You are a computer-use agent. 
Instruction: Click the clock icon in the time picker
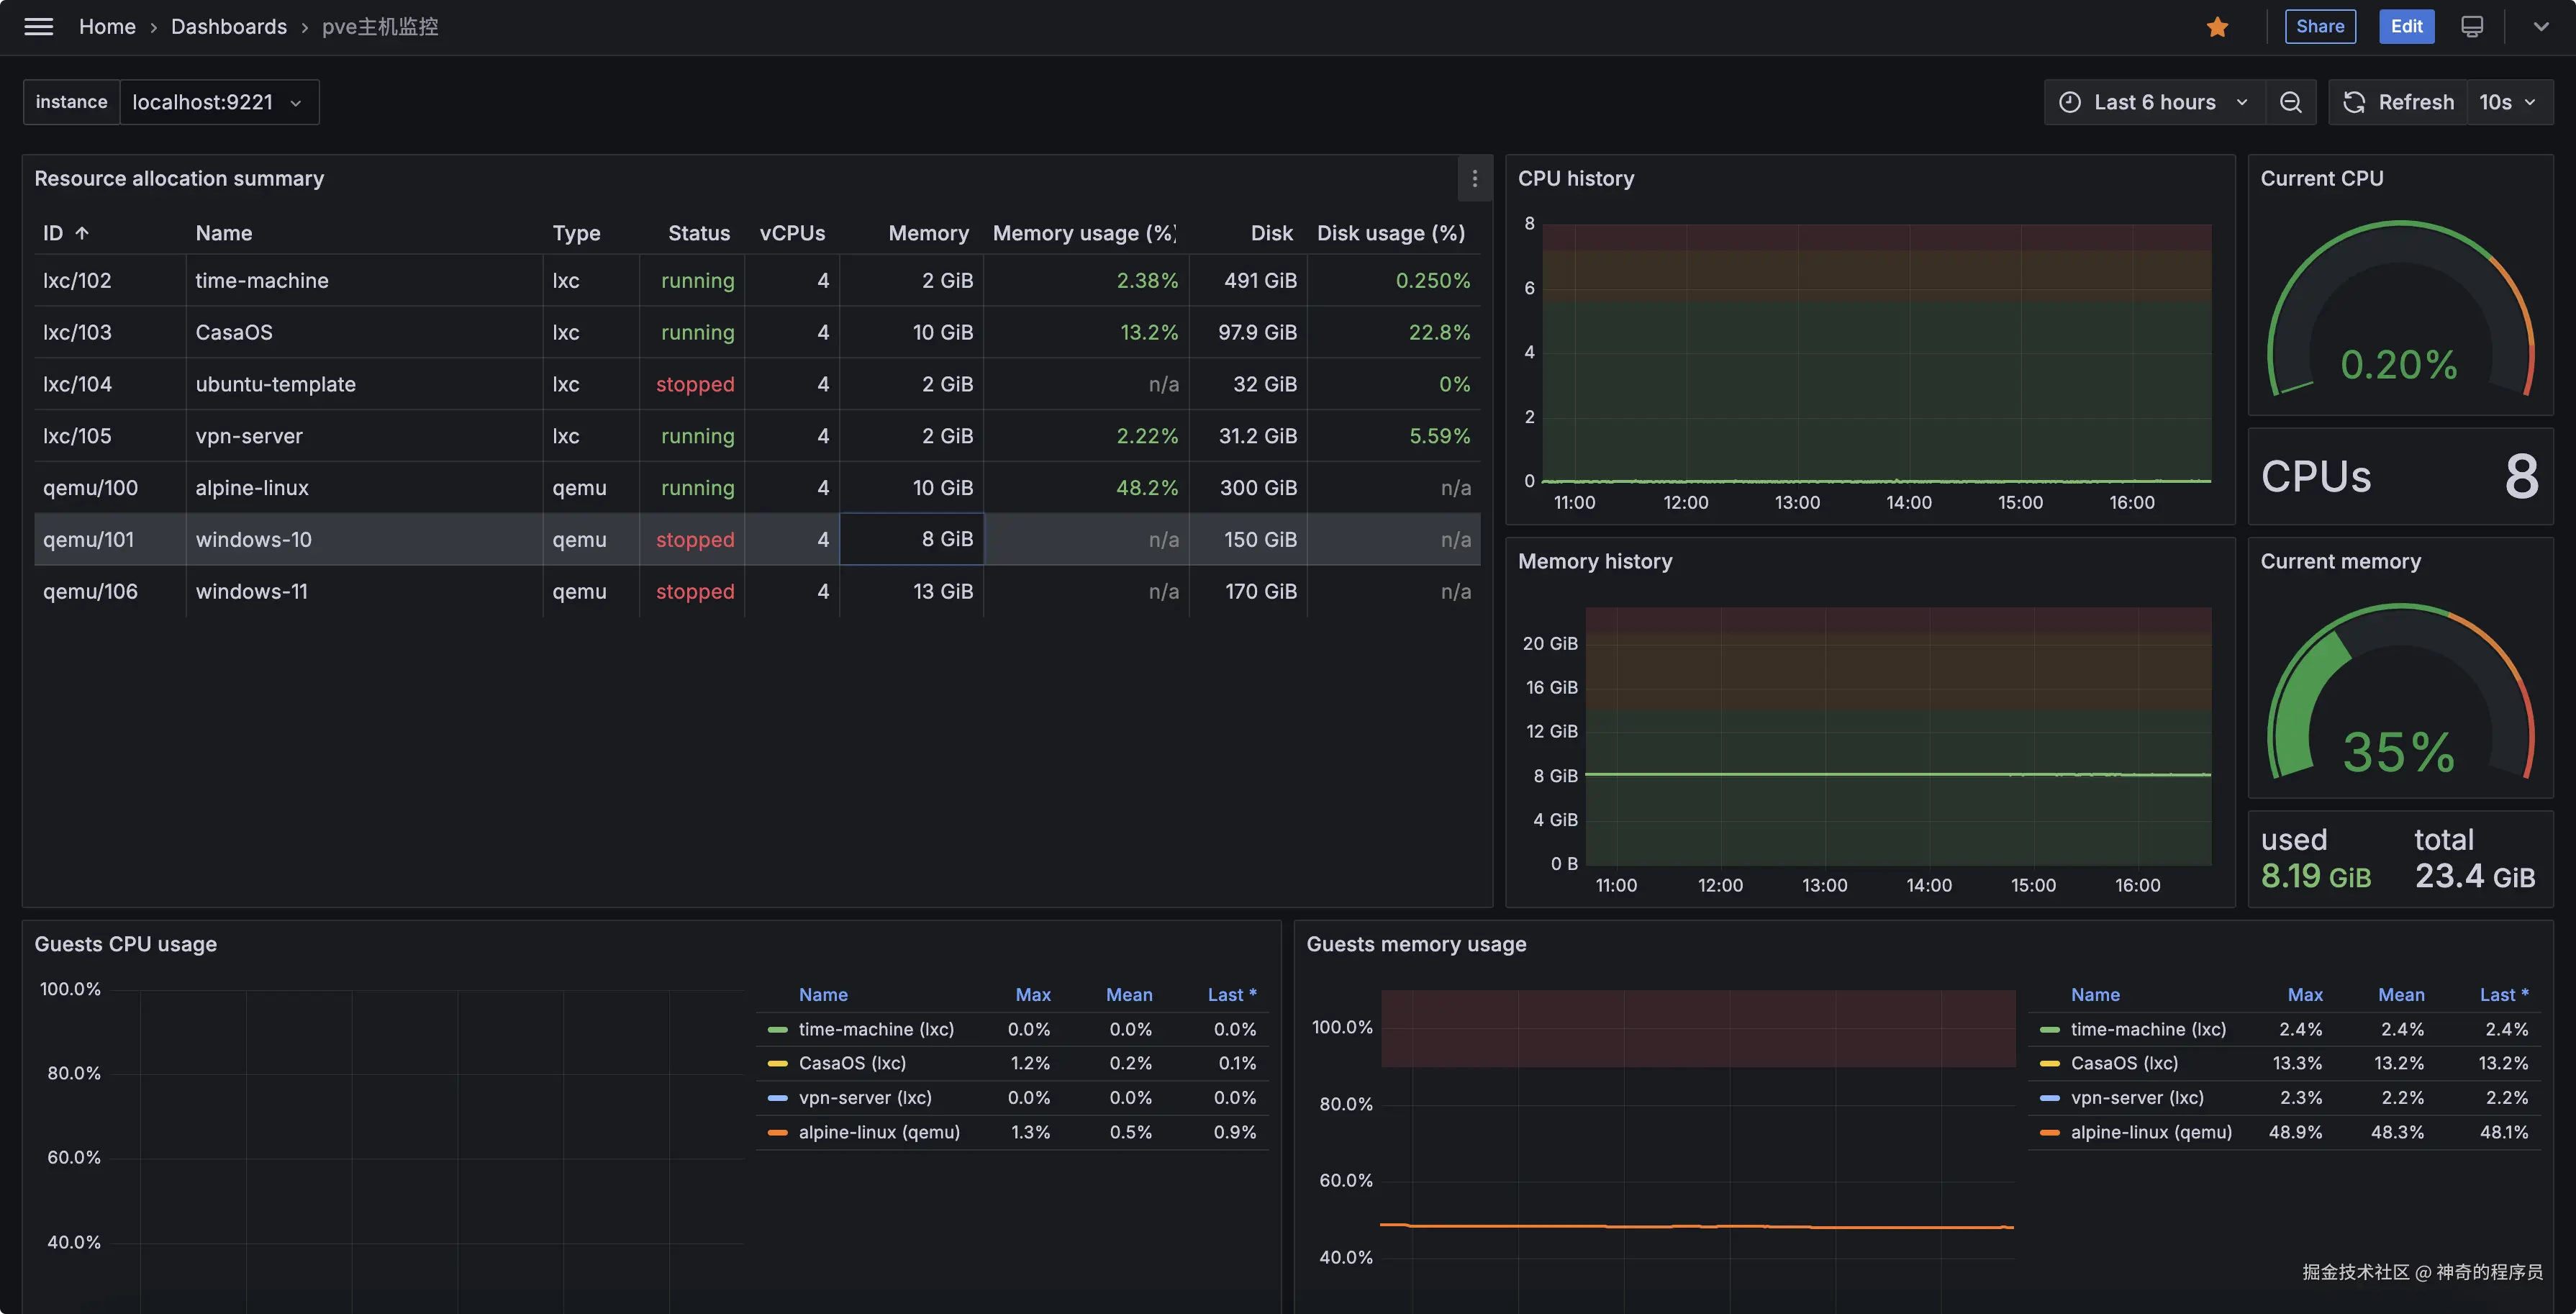(x=2070, y=102)
